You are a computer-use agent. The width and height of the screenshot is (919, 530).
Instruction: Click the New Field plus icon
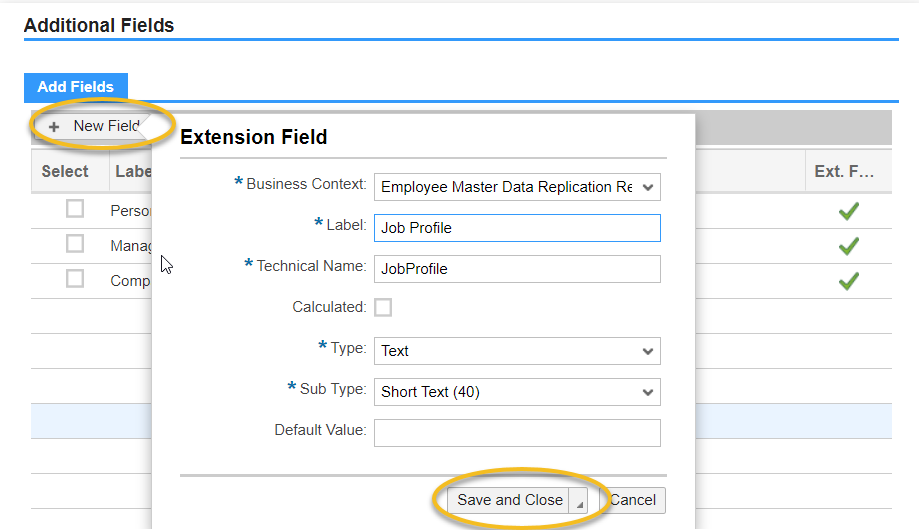[54, 127]
